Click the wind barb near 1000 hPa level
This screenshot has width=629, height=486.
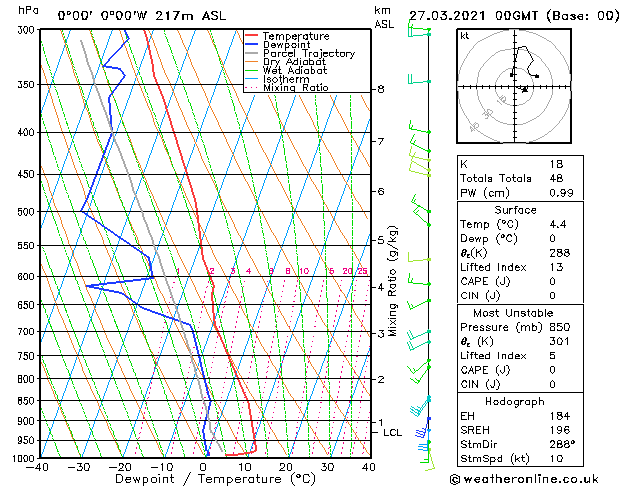[427, 457]
